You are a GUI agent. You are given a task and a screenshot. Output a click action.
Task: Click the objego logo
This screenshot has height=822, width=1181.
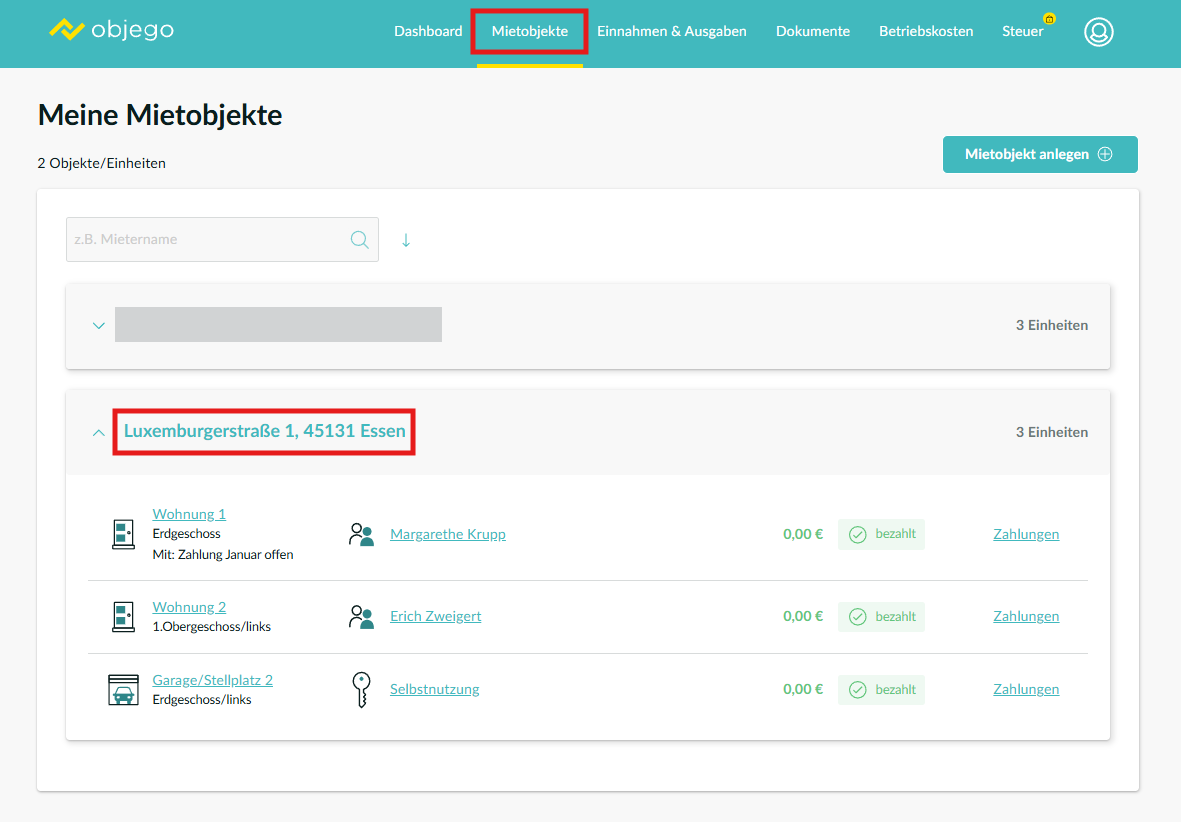[111, 30]
